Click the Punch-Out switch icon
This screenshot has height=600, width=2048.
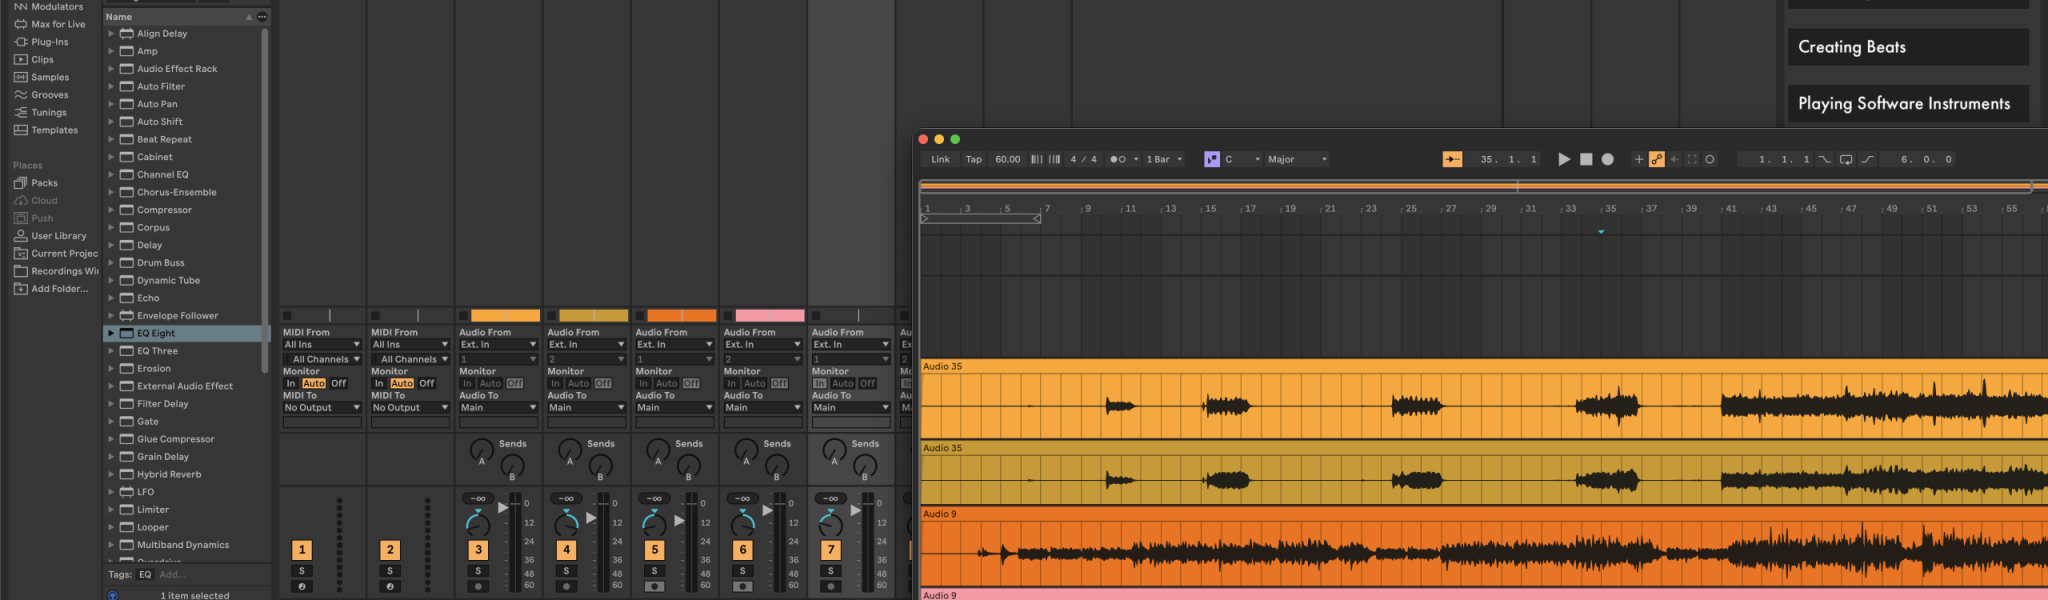pyautogui.click(x=1867, y=159)
